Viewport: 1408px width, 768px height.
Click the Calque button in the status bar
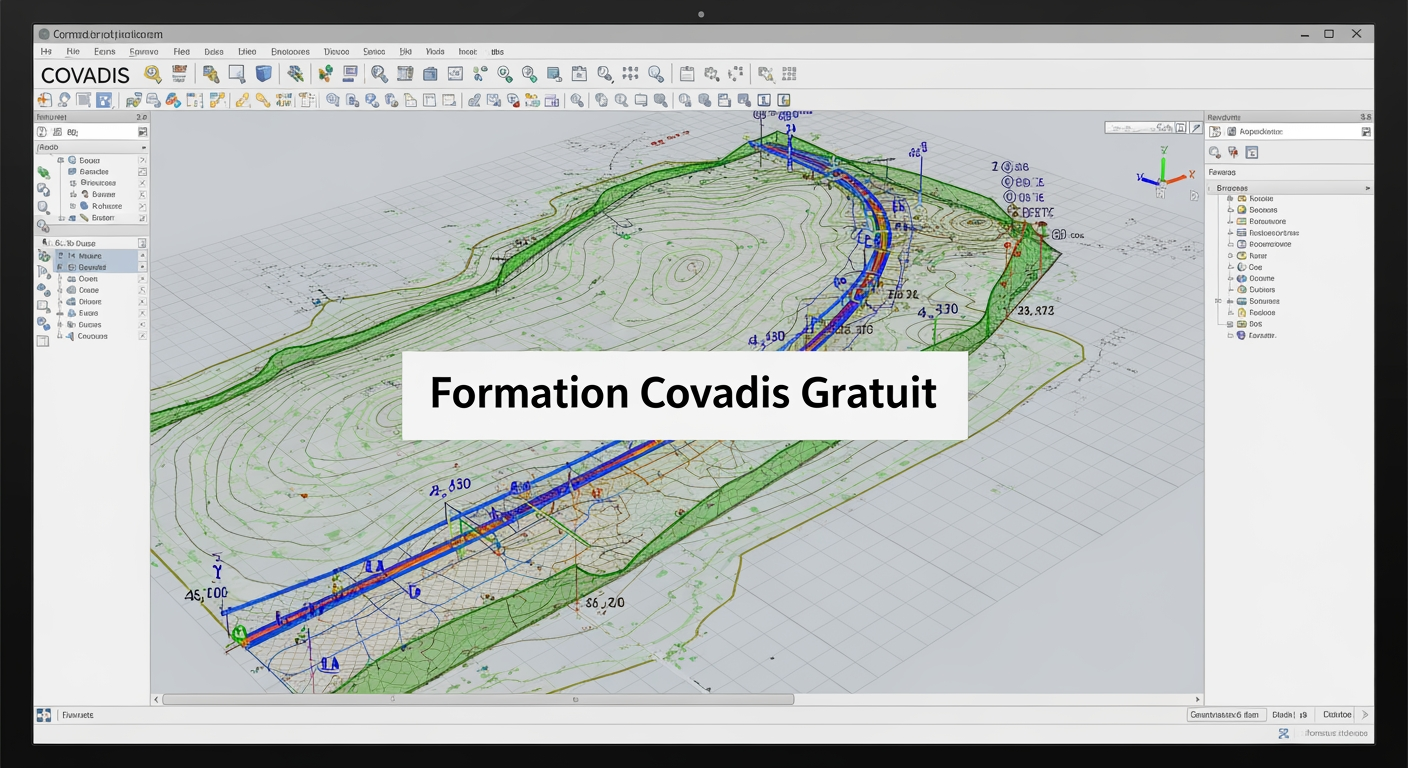click(1337, 714)
